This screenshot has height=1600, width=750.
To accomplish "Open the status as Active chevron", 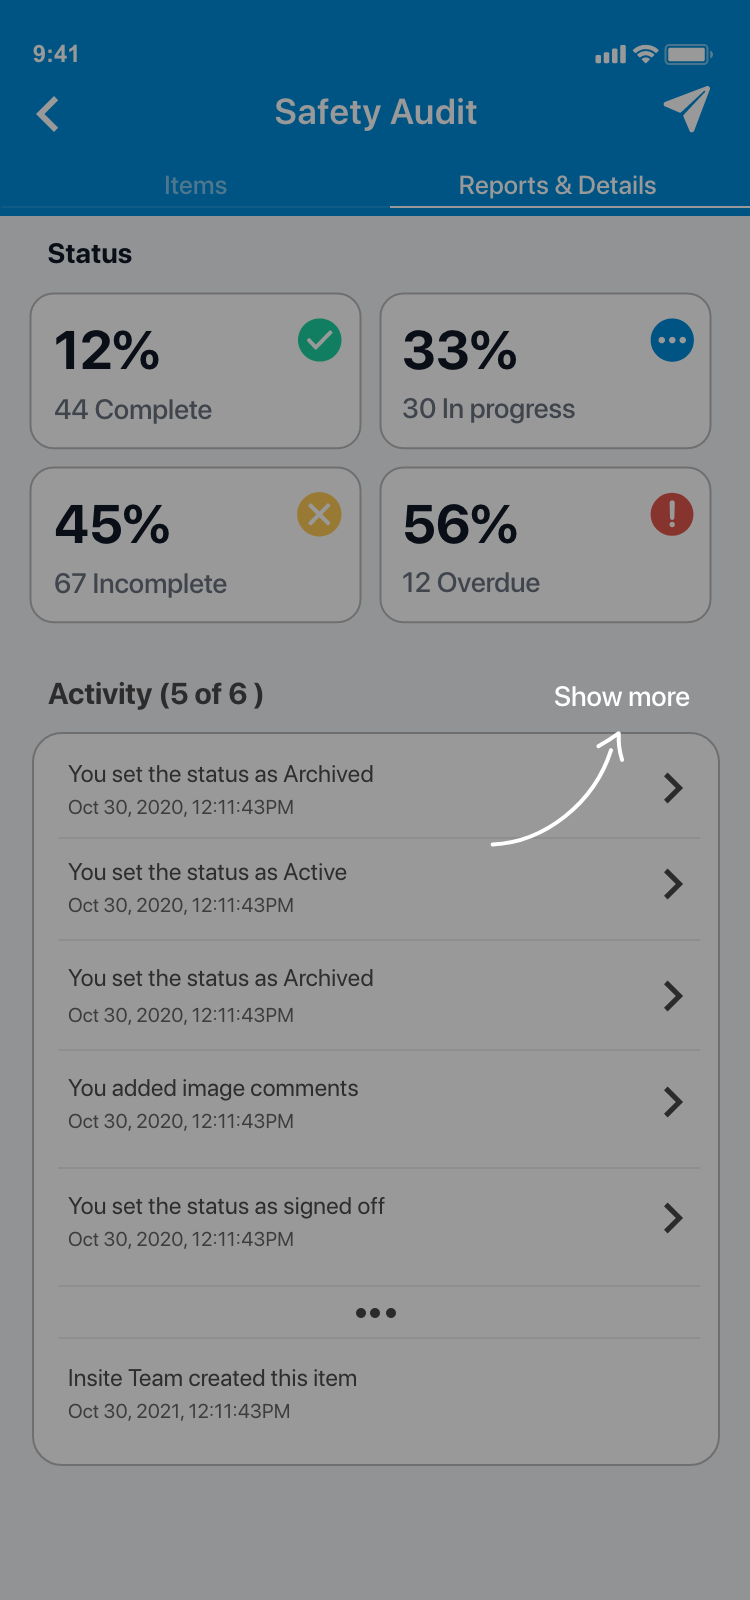I will pyautogui.click(x=673, y=884).
